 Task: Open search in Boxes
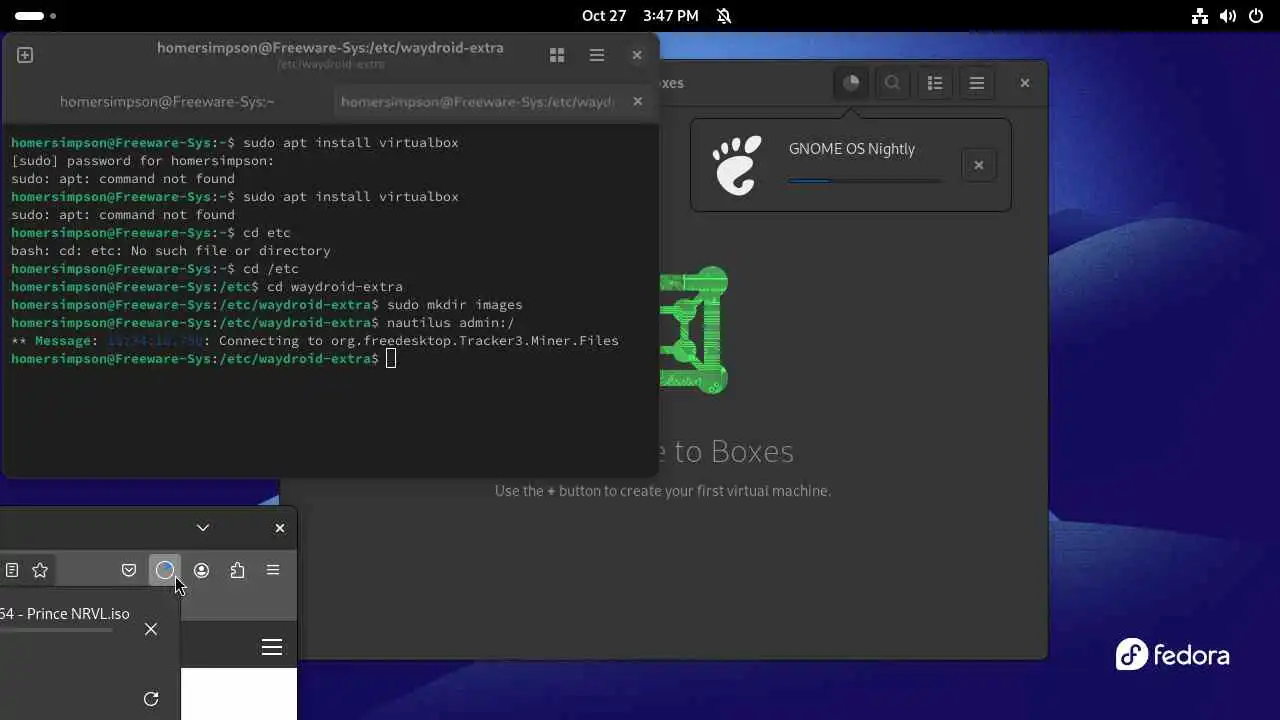[x=893, y=83]
